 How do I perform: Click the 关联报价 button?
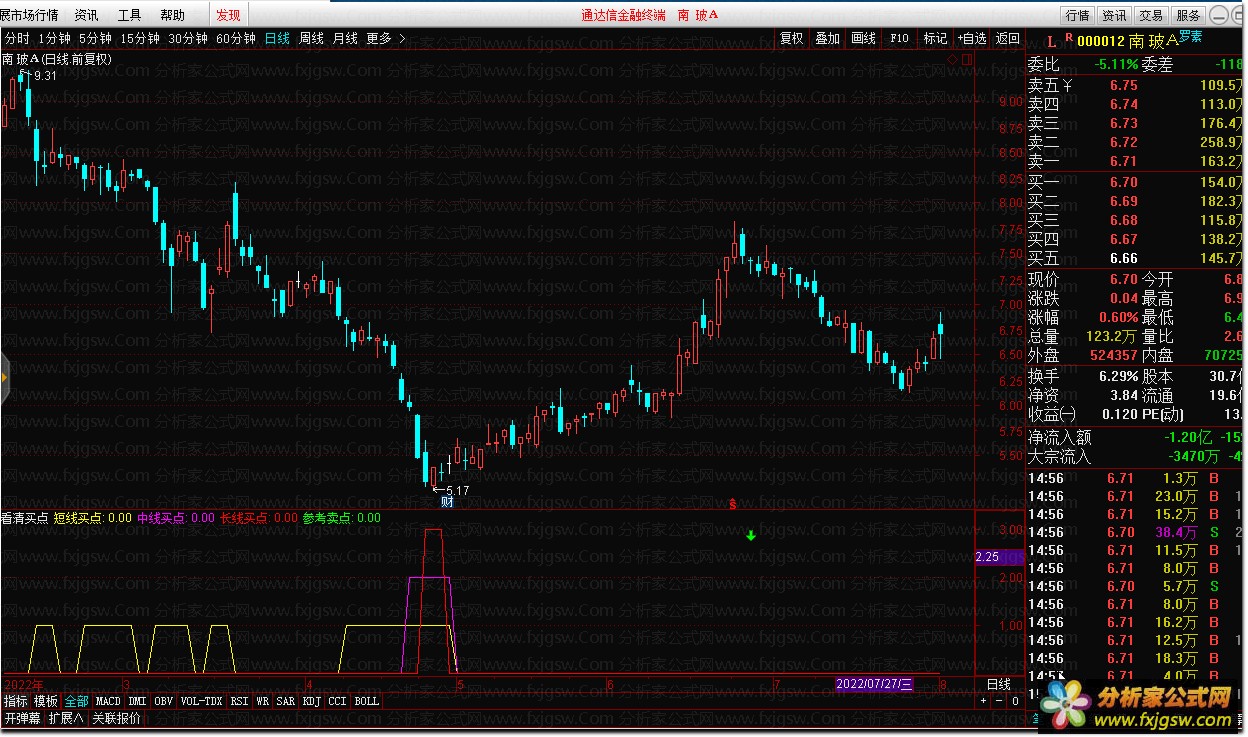pyautogui.click(x=117, y=718)
